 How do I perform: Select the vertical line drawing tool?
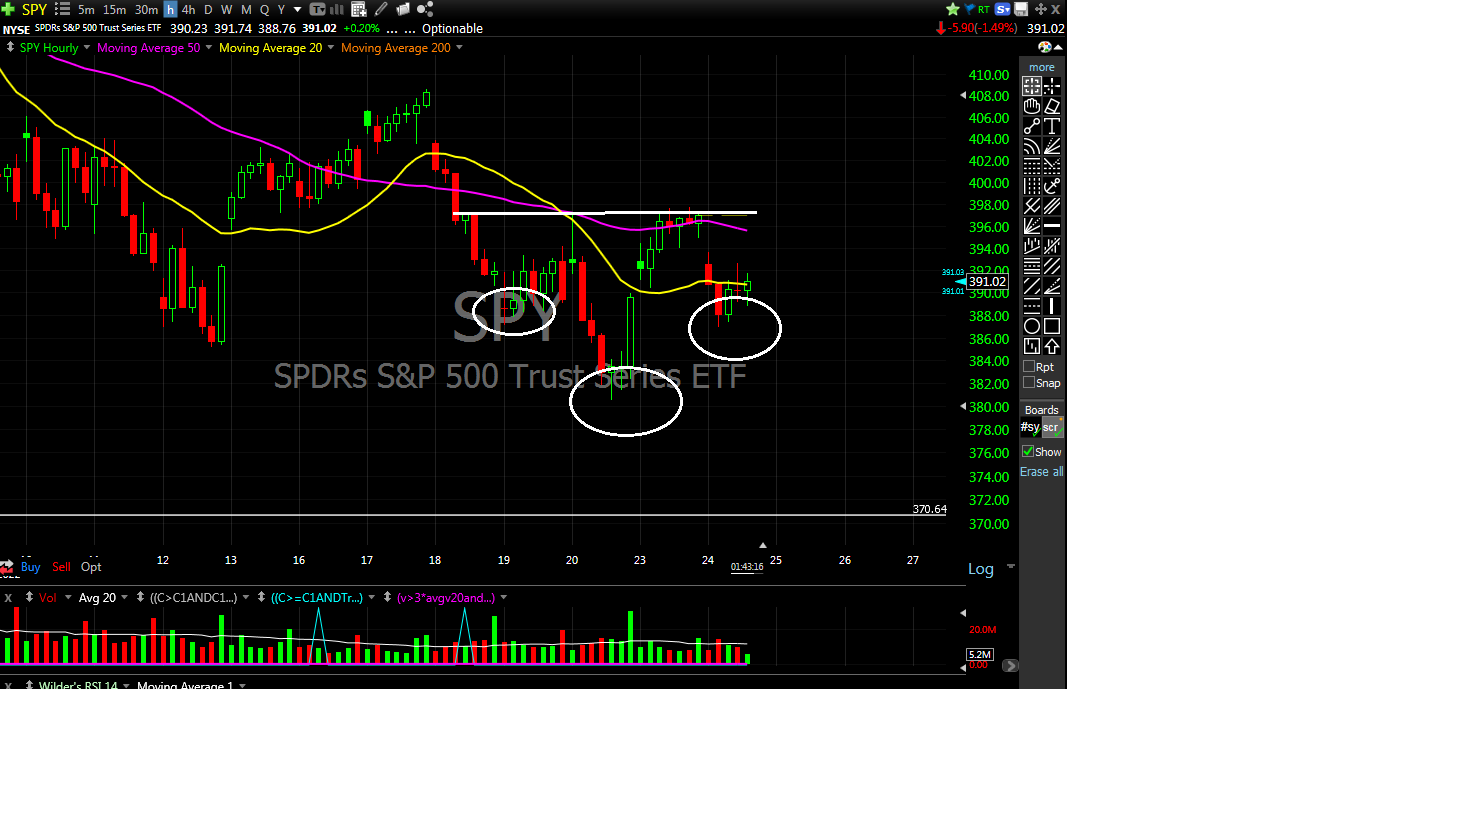(x=1052, y=306)
